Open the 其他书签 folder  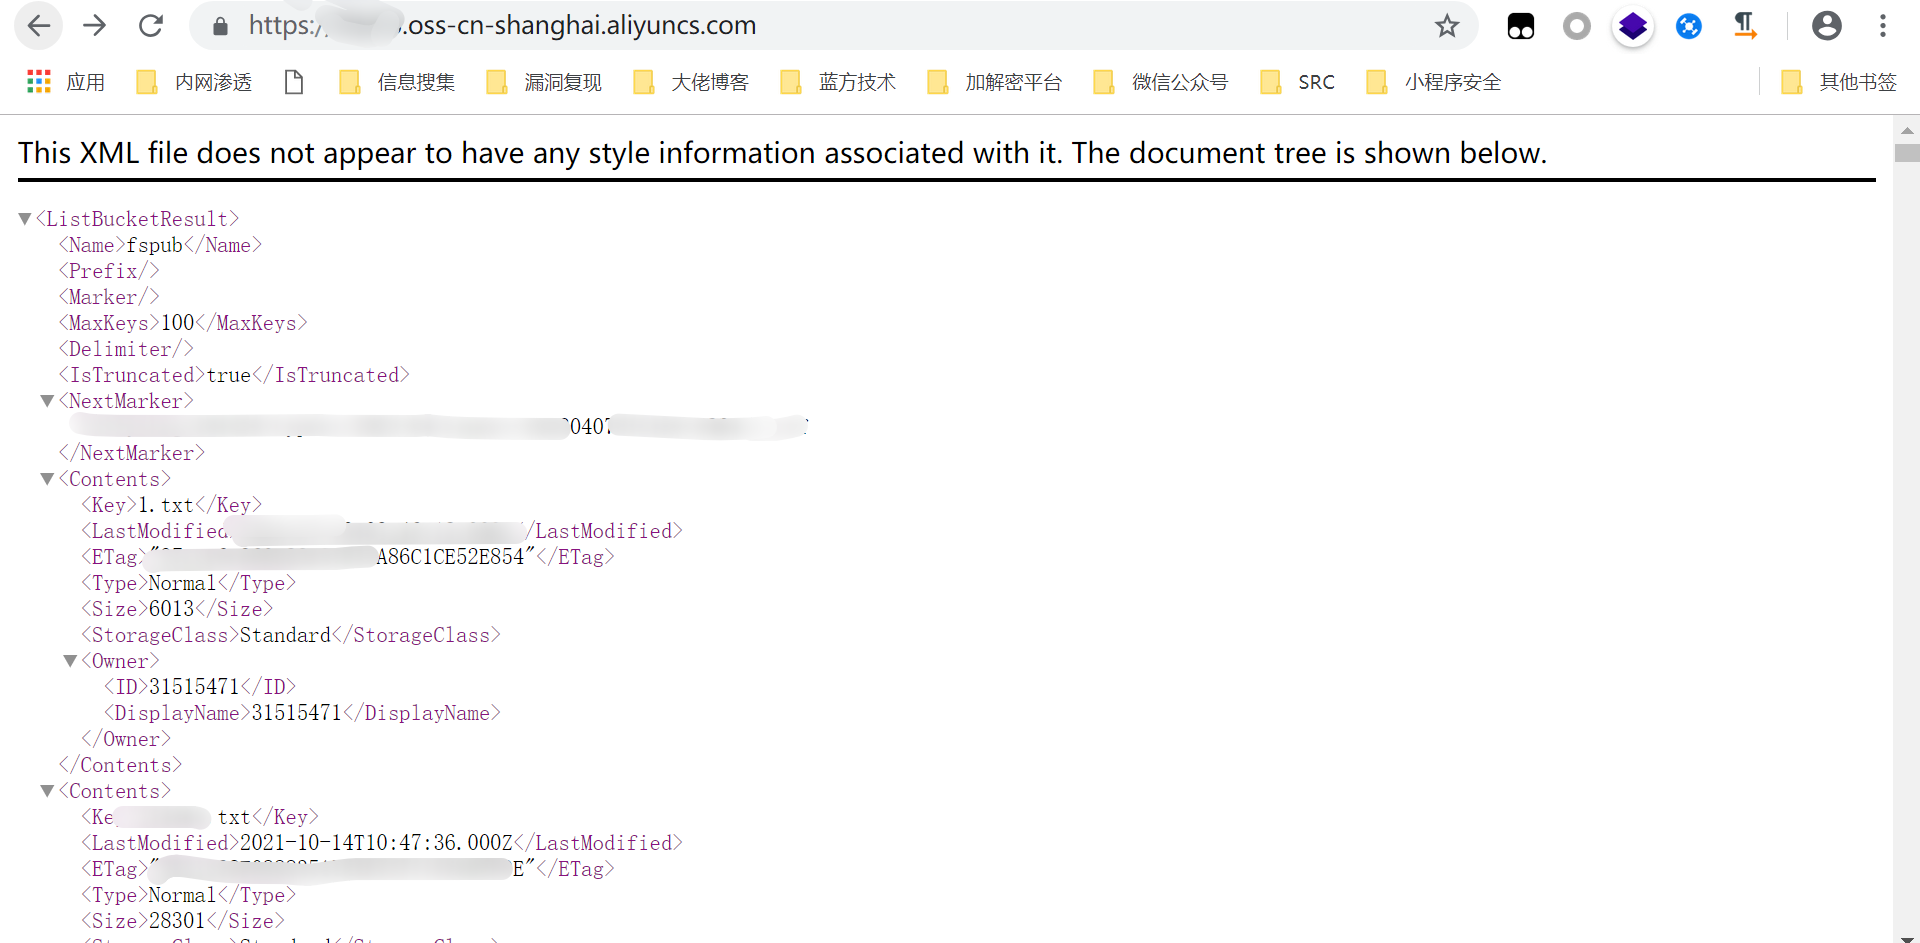coord(1839,82)
